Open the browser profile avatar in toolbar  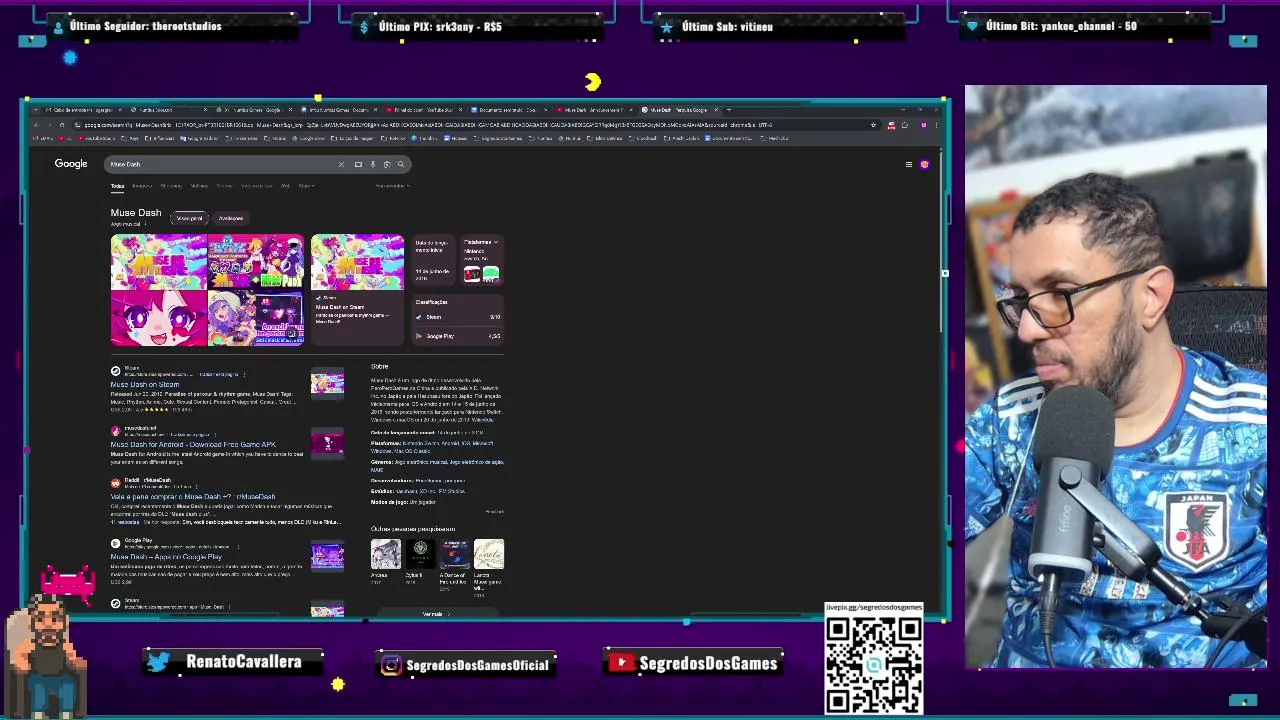coord(923,125)
